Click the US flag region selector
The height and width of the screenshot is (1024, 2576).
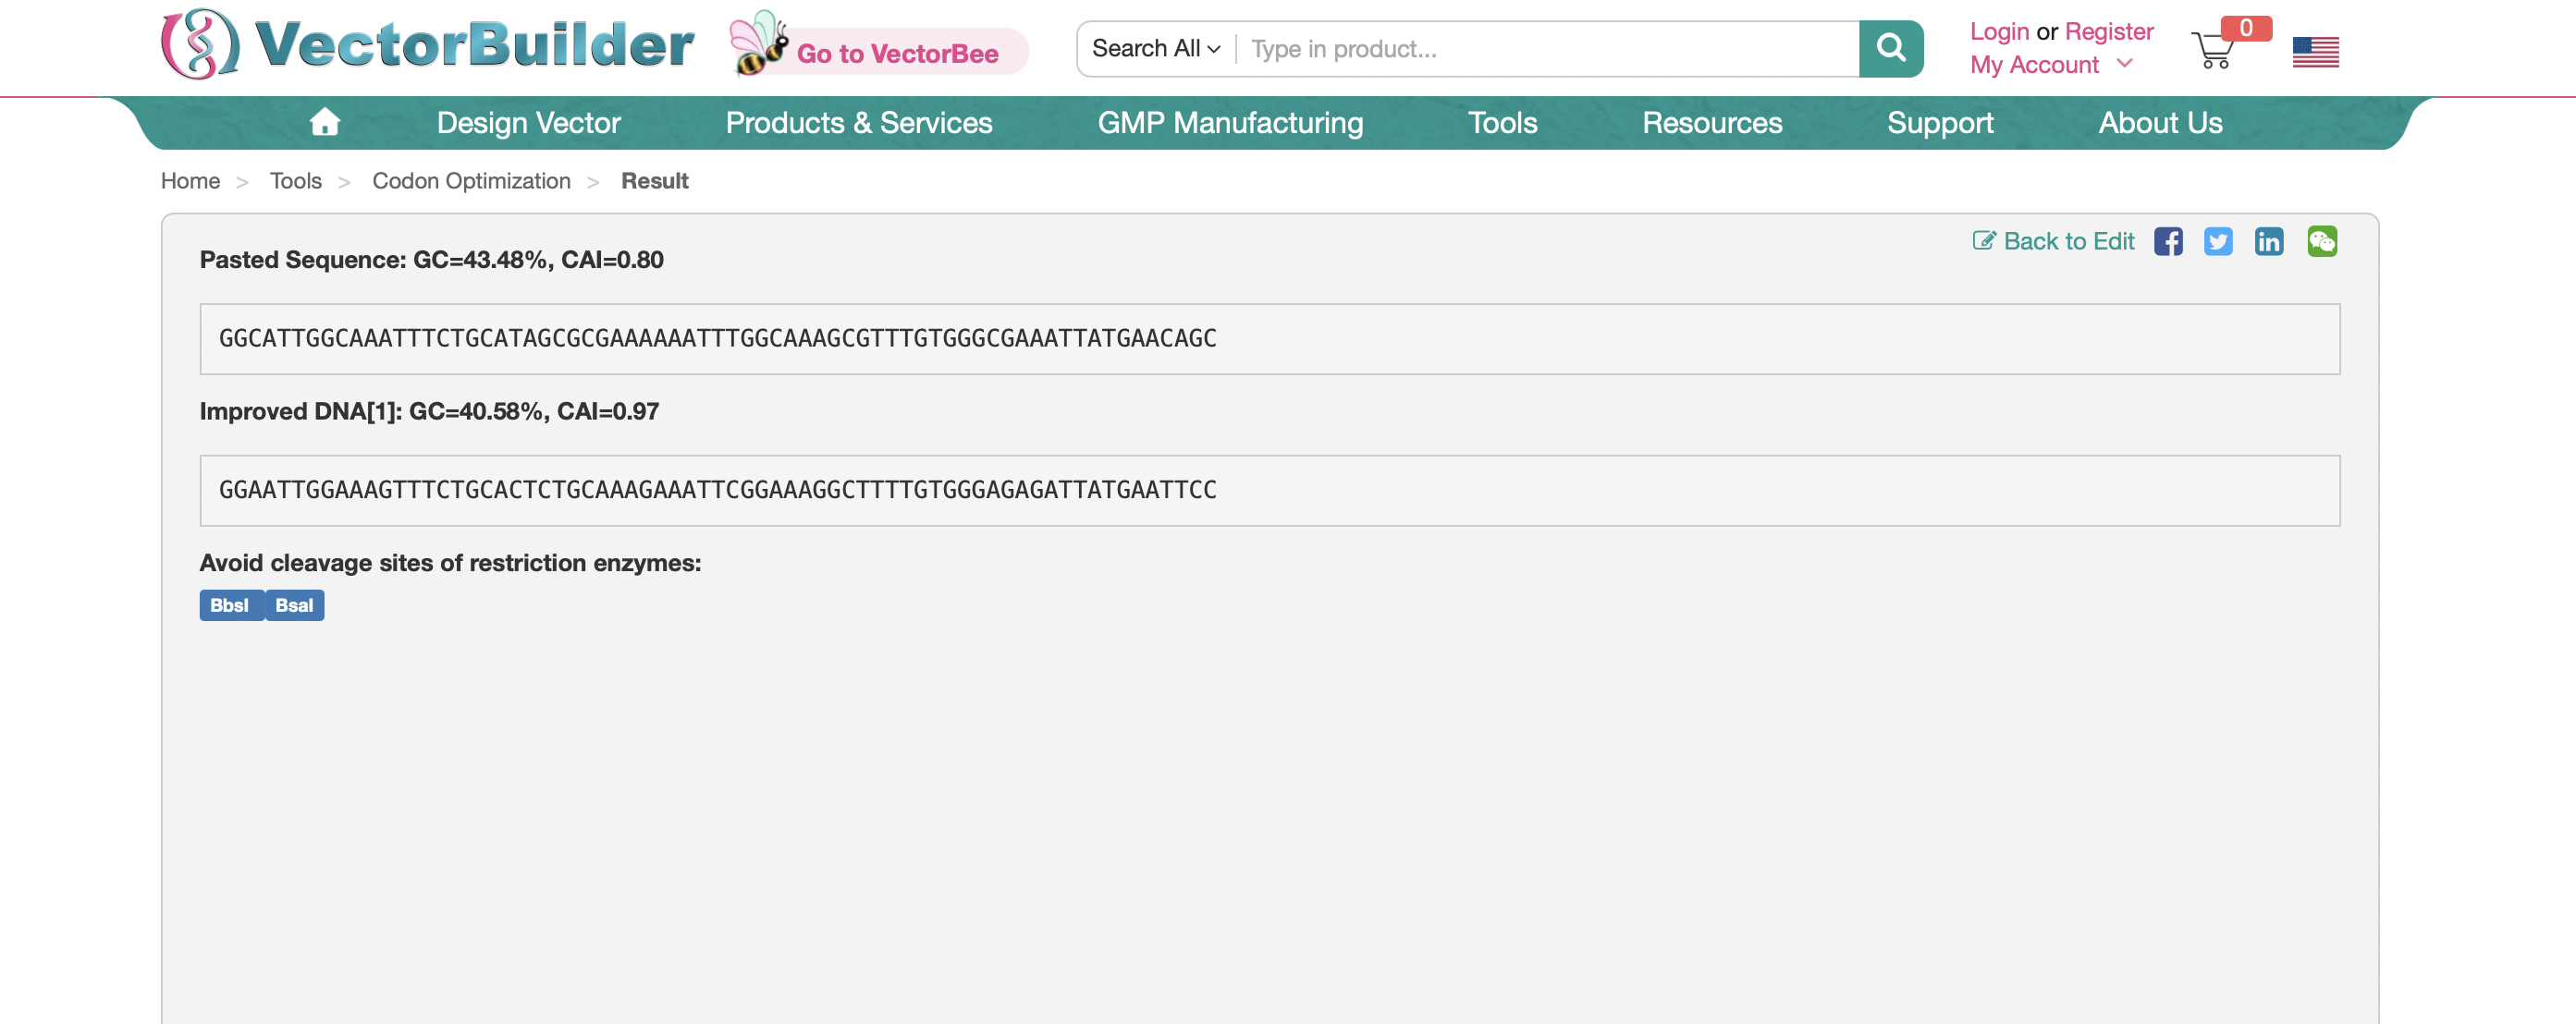click(x=2315, y=51)
